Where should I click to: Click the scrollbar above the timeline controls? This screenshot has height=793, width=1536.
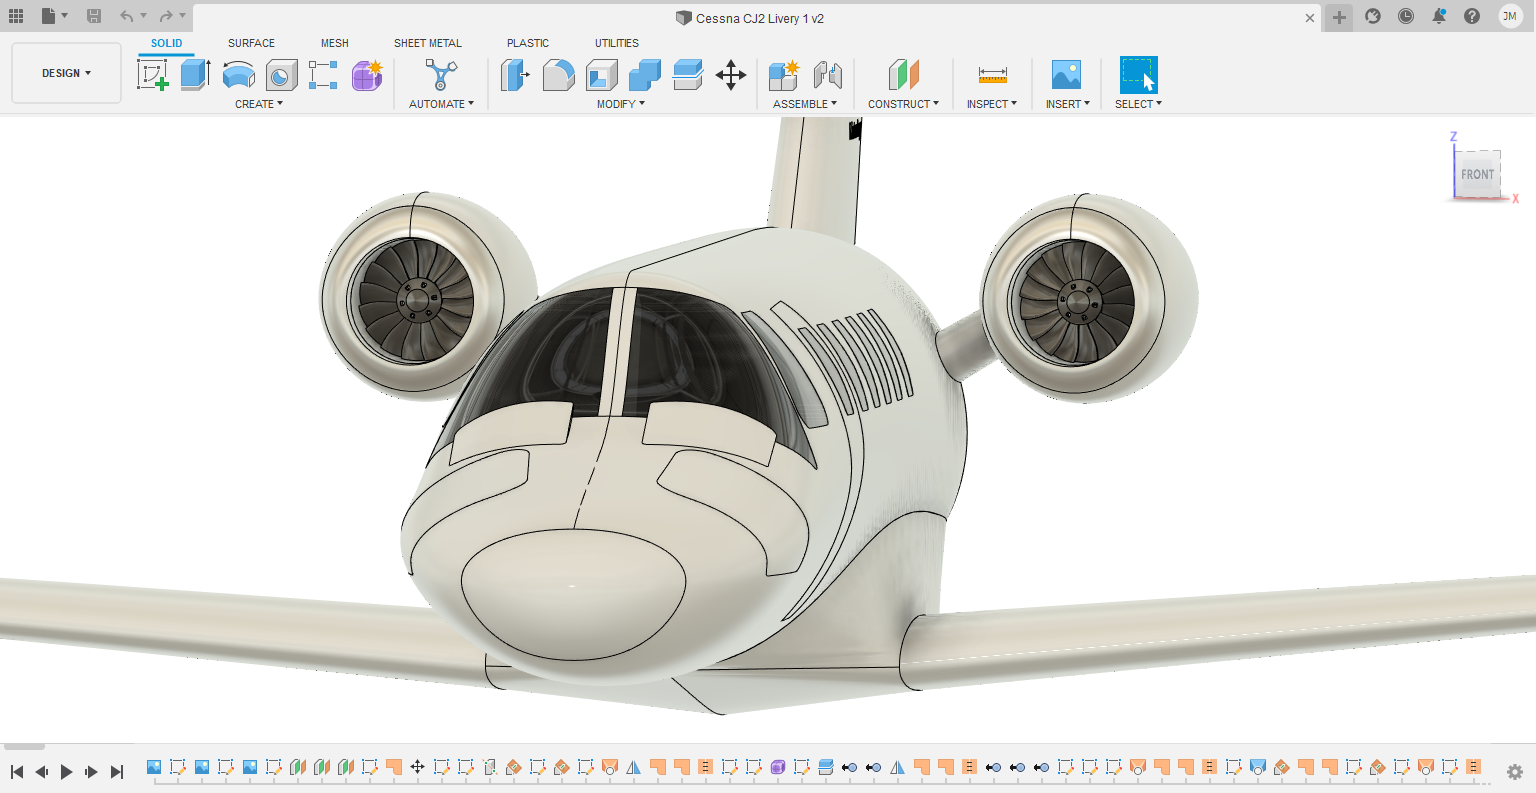tap(24, 746)
